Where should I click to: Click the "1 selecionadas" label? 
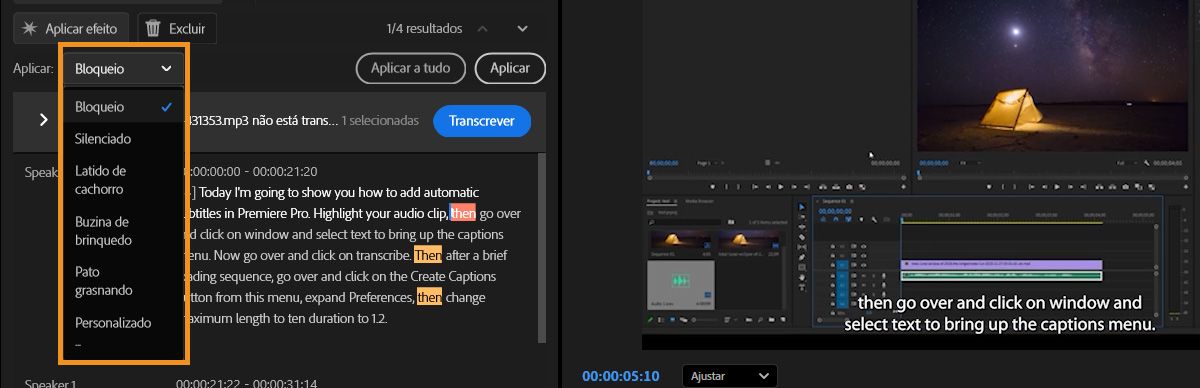point(380,121)
